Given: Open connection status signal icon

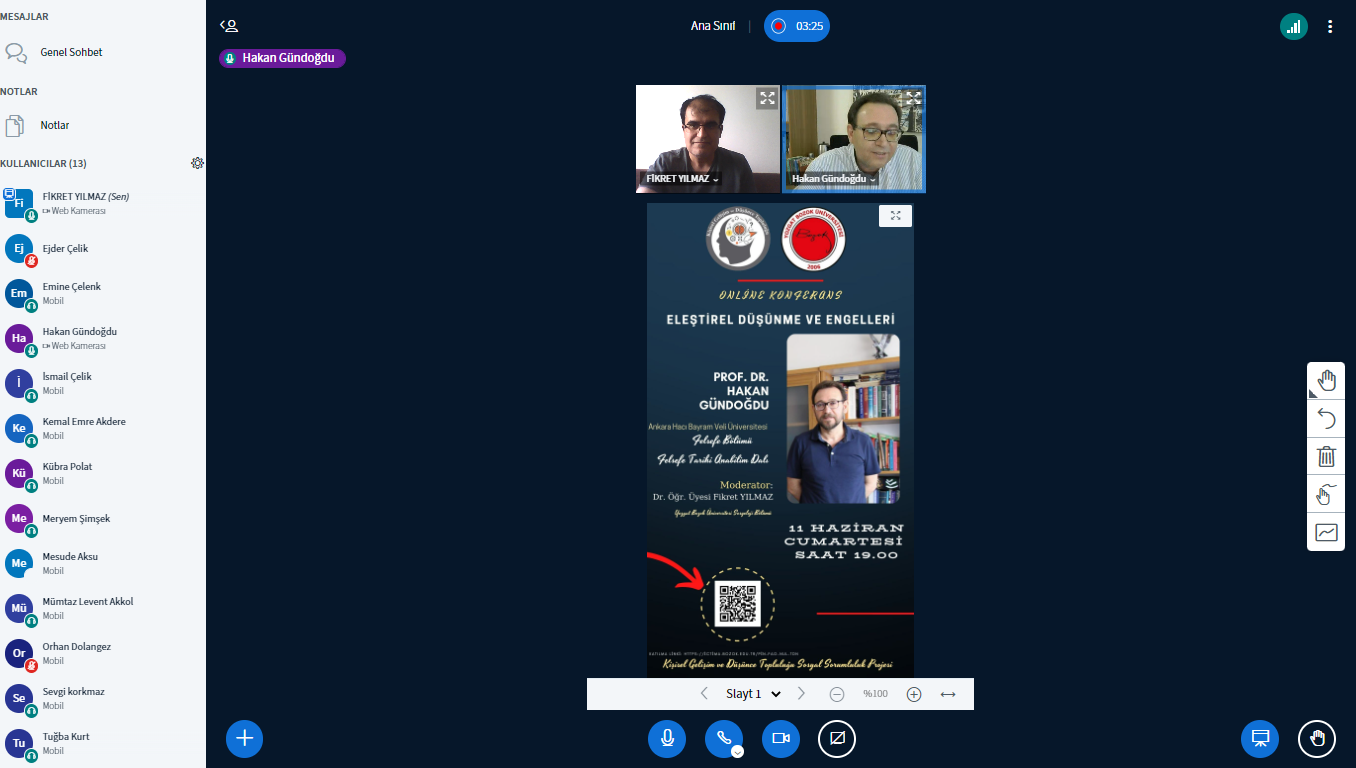Looking at the screenshot, I should pos(1294,26).
